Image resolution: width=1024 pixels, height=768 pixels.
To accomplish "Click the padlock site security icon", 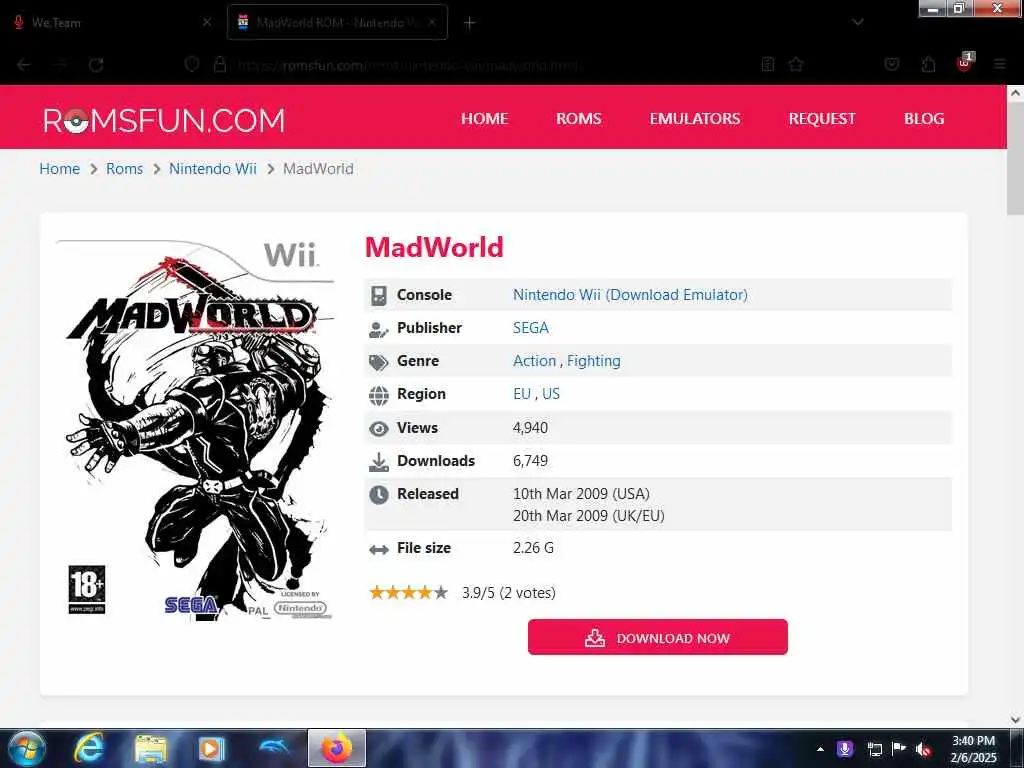I will (220, 65).
